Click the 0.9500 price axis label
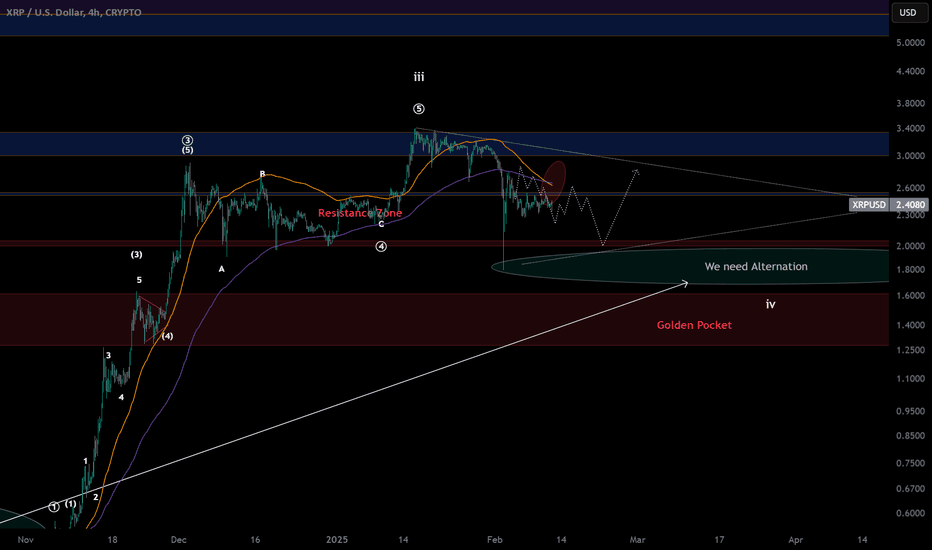The width and height of the screenshot is (932, 550). click(x=911, y=411)
